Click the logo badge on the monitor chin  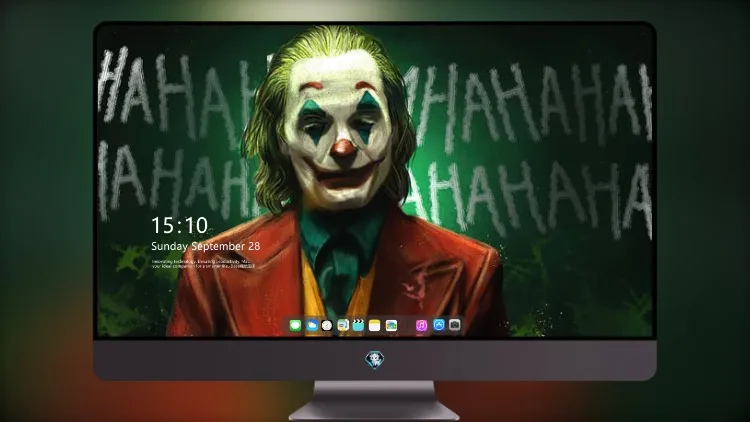pyautogui.click(x=375, y=359)
